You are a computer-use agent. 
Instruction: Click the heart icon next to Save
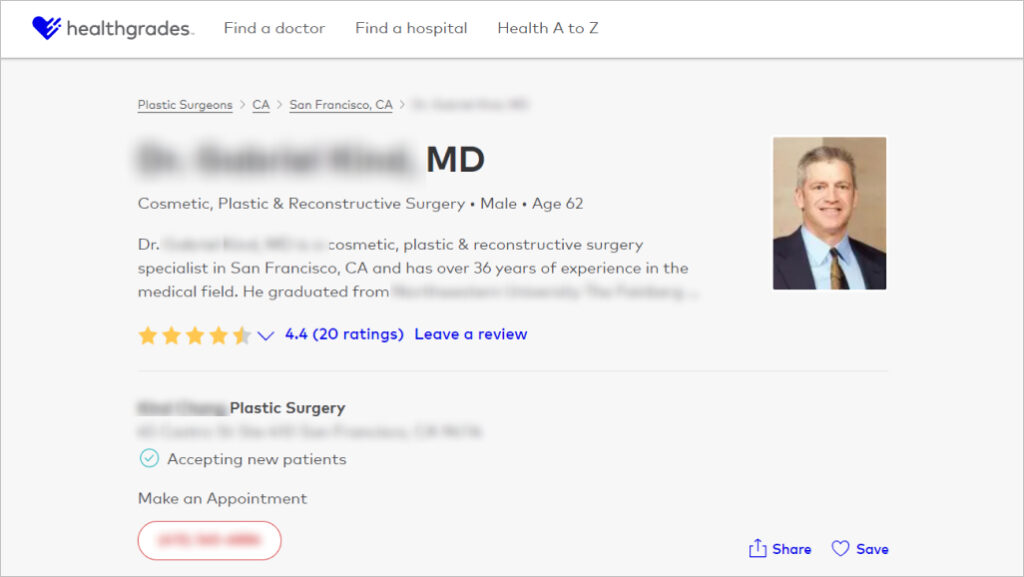point(839,548)
